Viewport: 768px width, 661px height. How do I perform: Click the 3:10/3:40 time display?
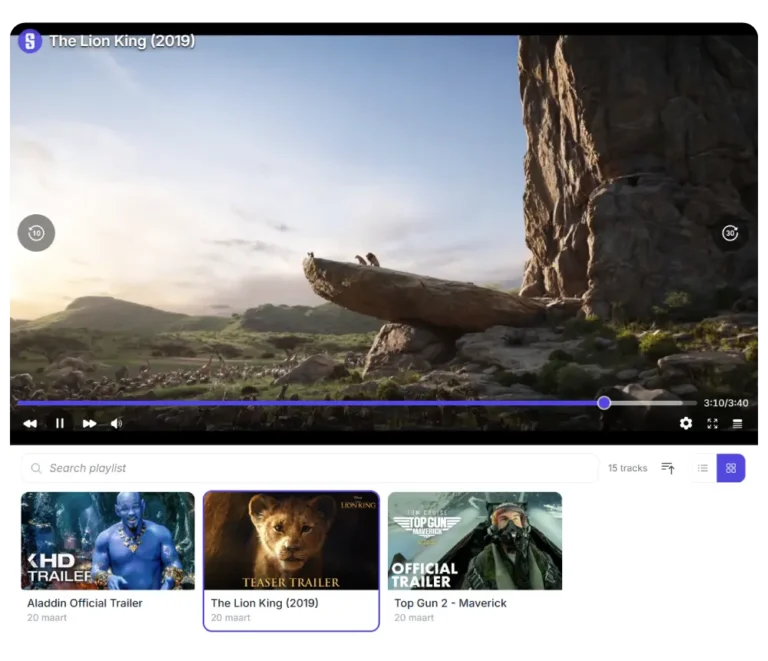pyautogui.click(x=726, y=403)
